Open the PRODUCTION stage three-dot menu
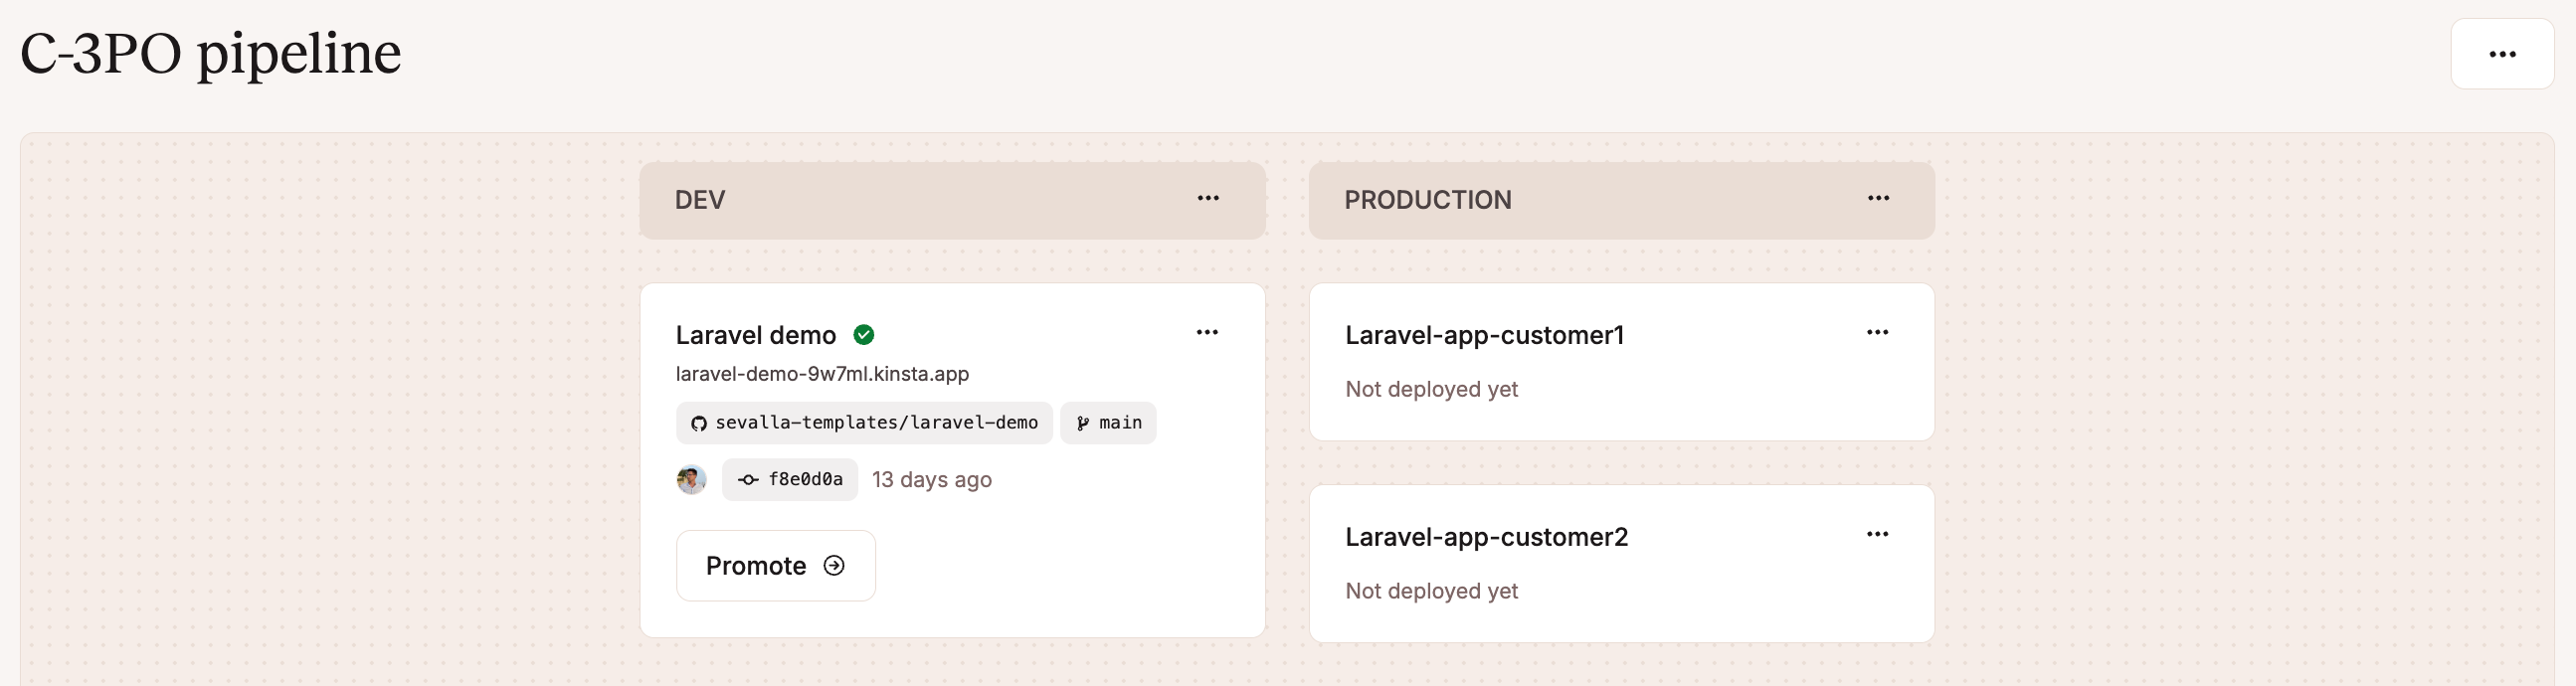2576x686 pixels. pyautogui.click(x=1878, y=199)
